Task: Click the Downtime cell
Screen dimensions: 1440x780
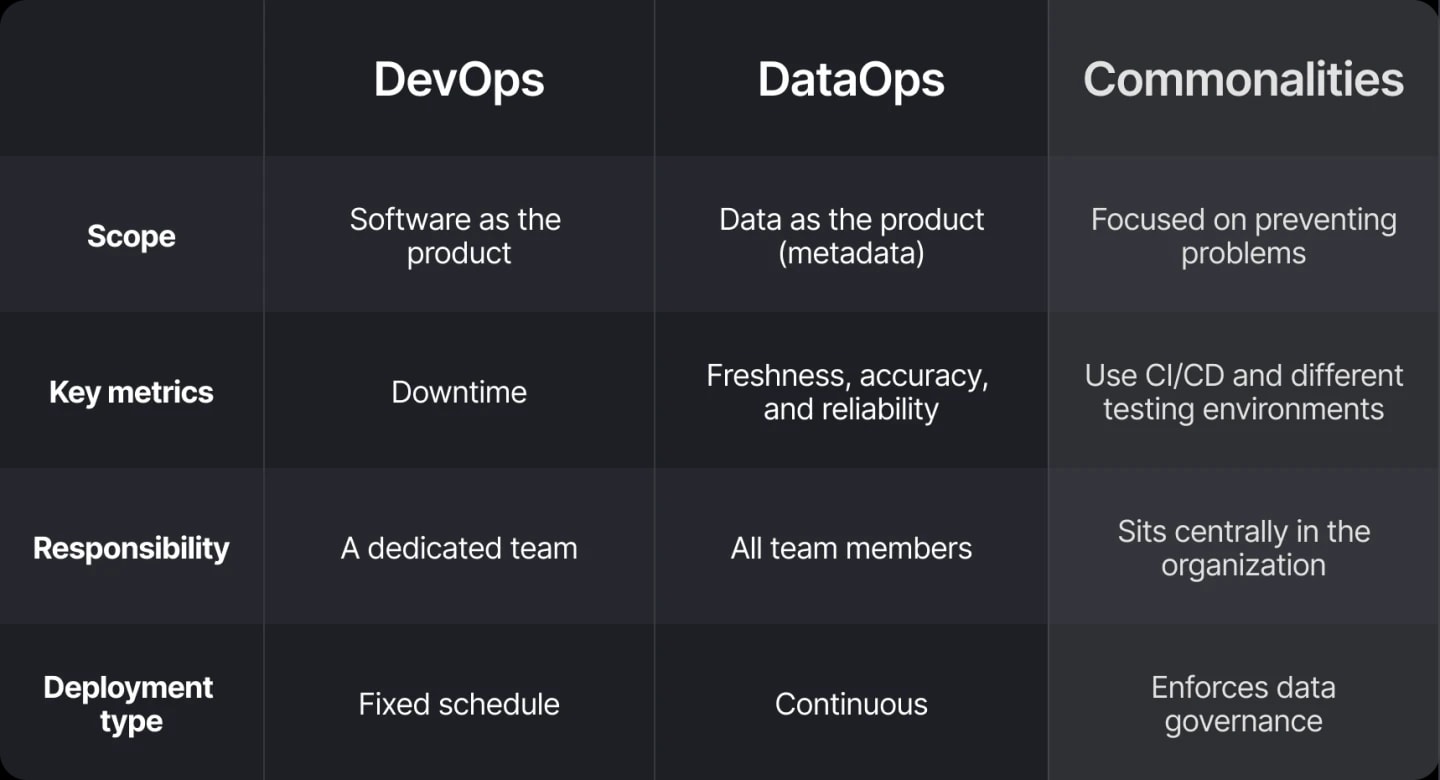Action: coord(459,392)
